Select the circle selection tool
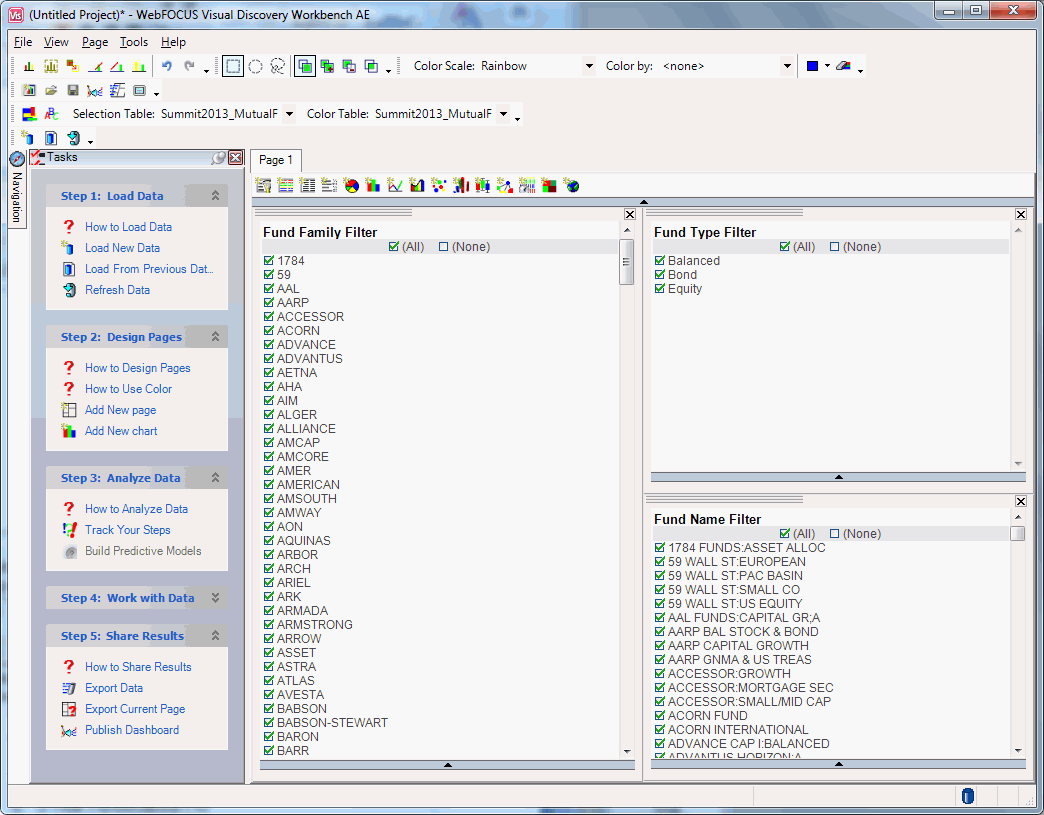 256,66
